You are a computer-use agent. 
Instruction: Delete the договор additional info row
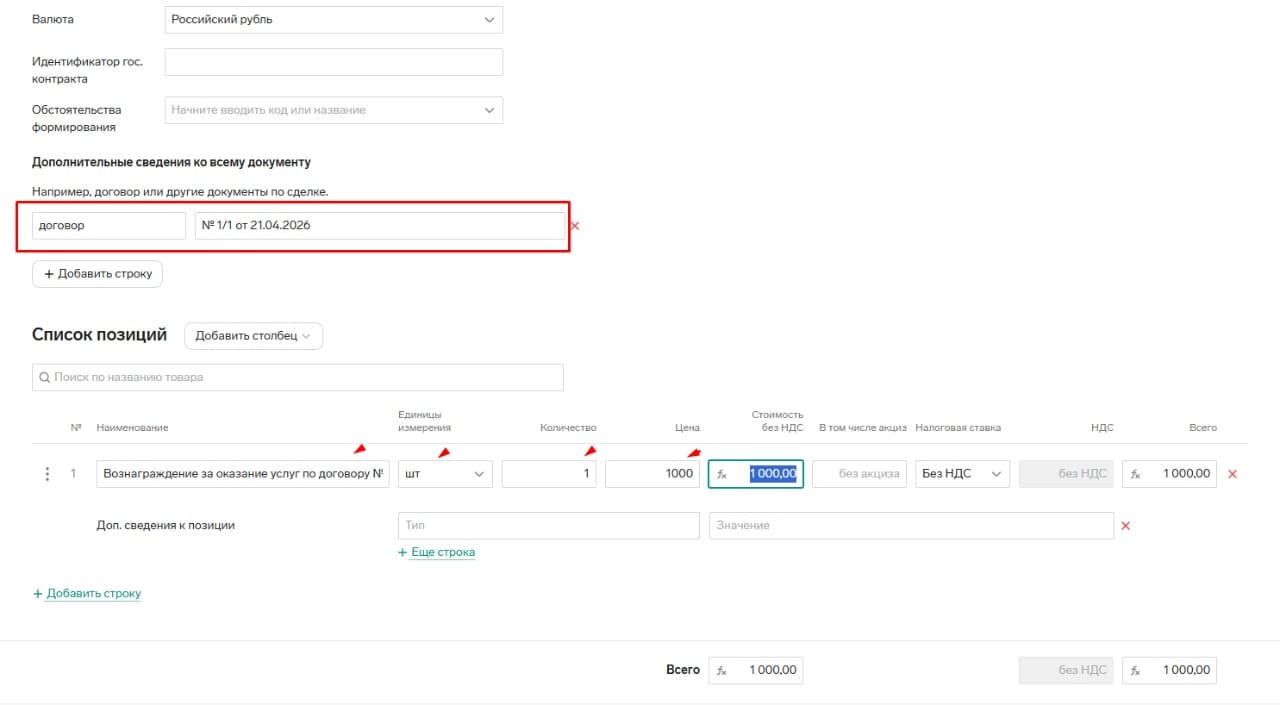coord(575,226)
